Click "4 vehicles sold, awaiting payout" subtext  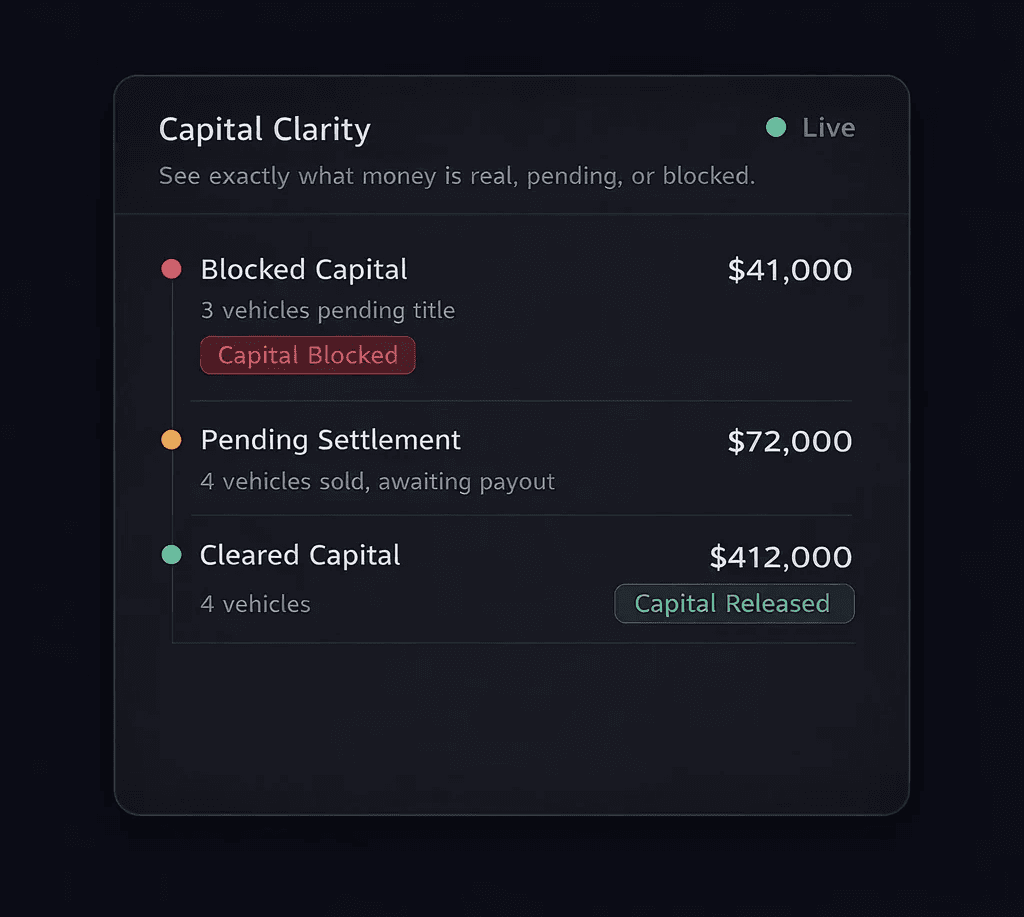(377, 482)
